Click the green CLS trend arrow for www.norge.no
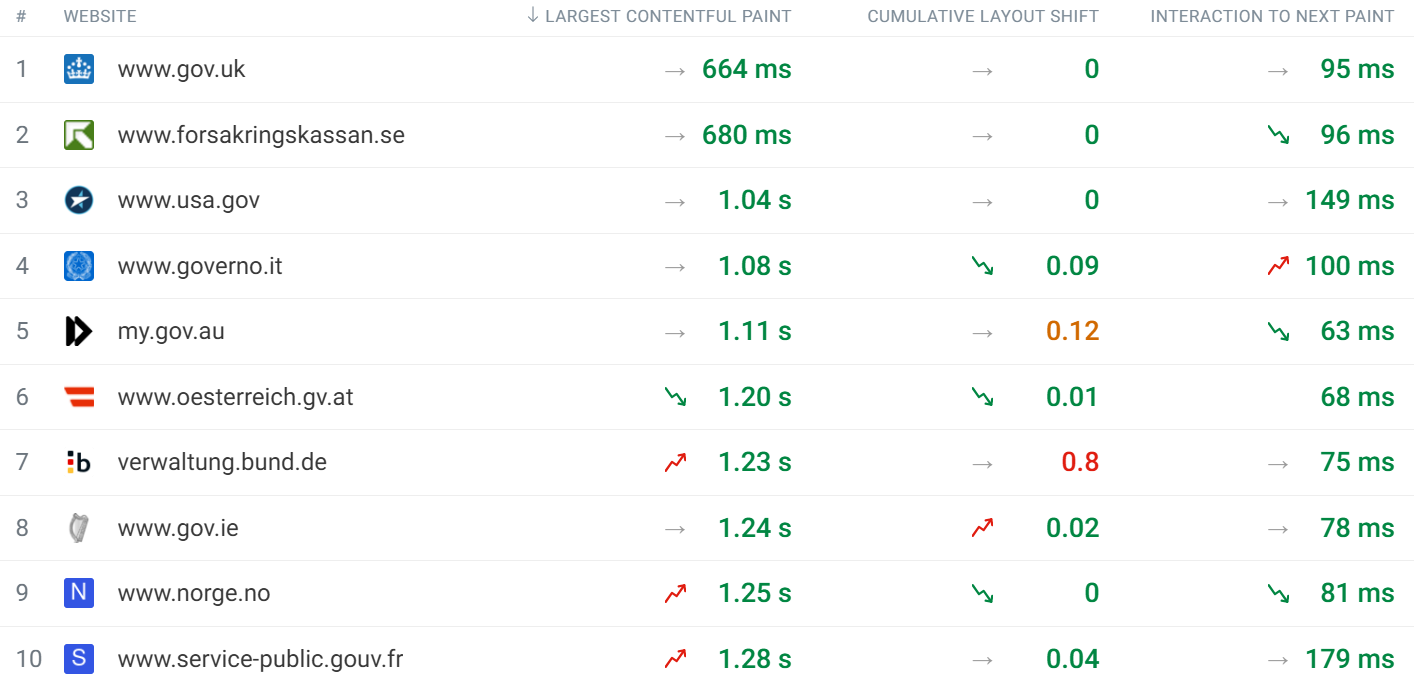 pos(983,593)
